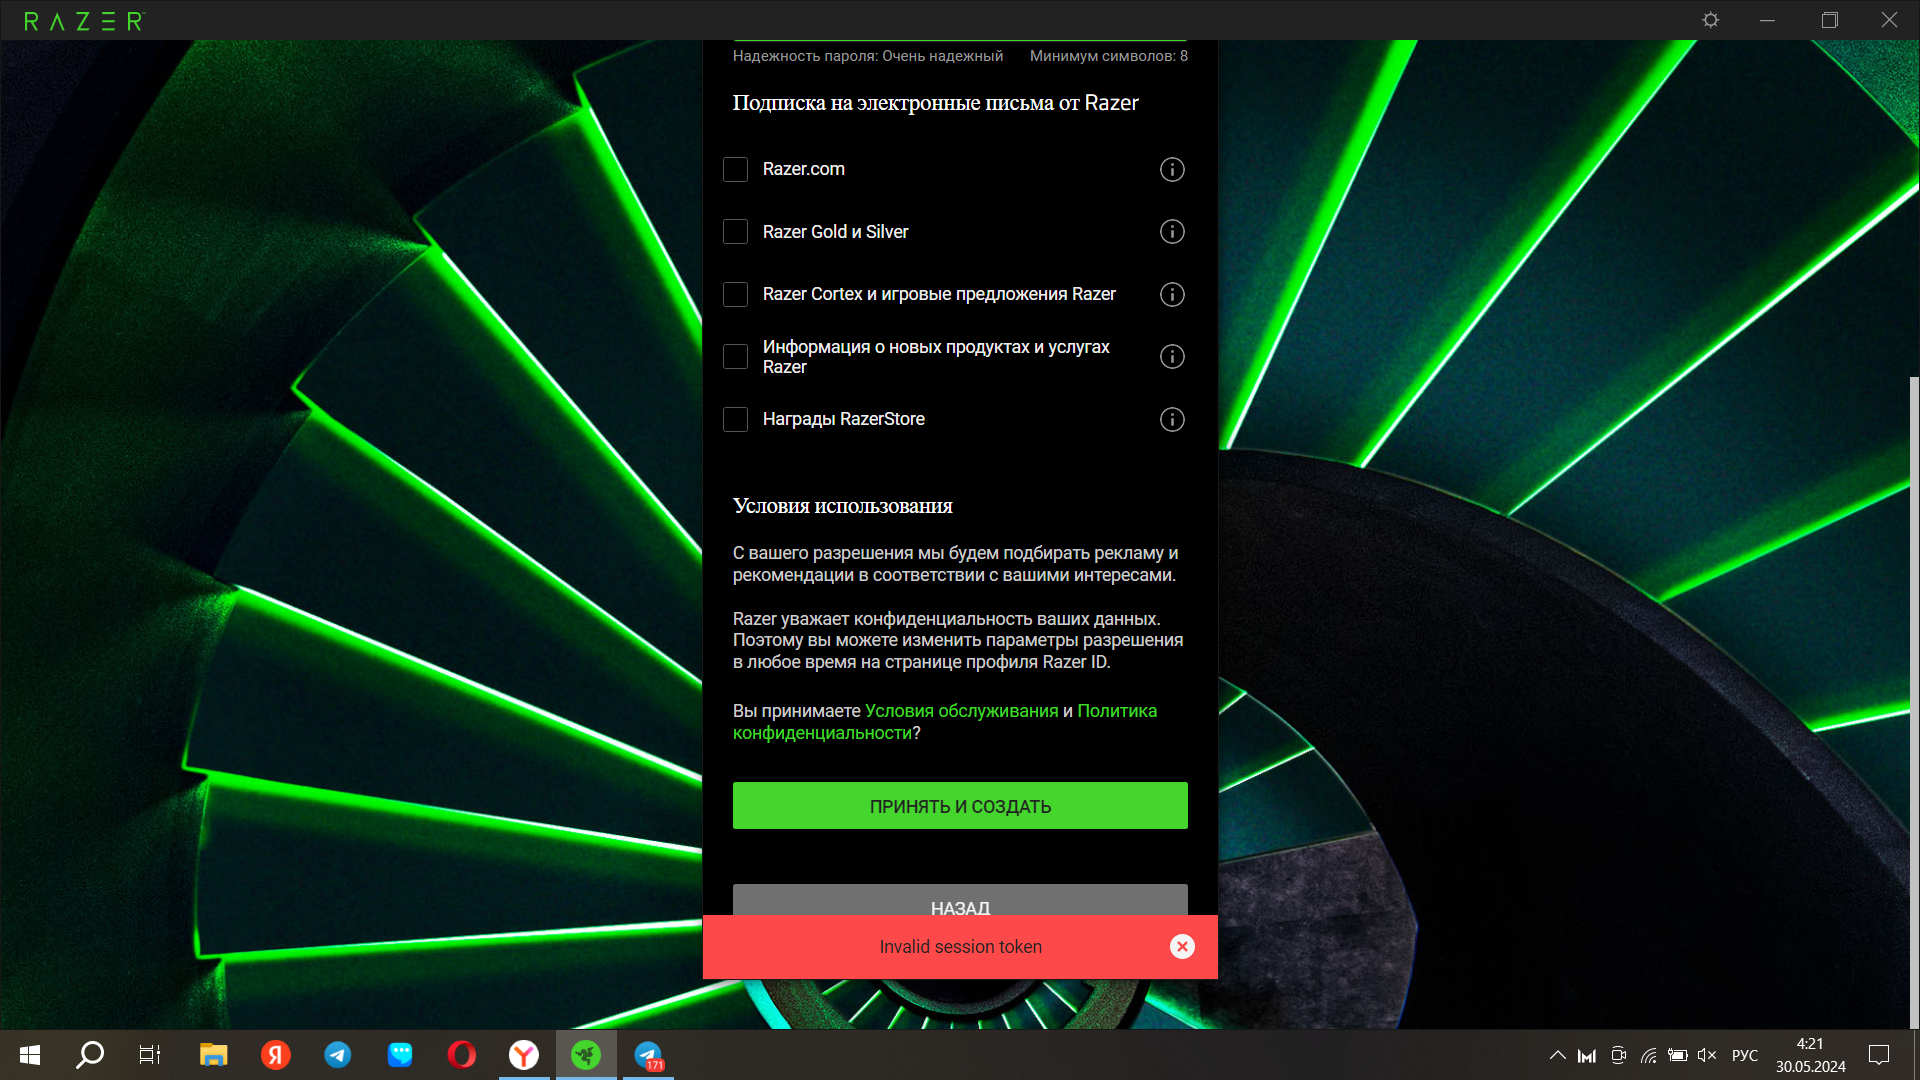Switch input language РУС
Screen dimensions: 1920x1080
[1745, 1055]
